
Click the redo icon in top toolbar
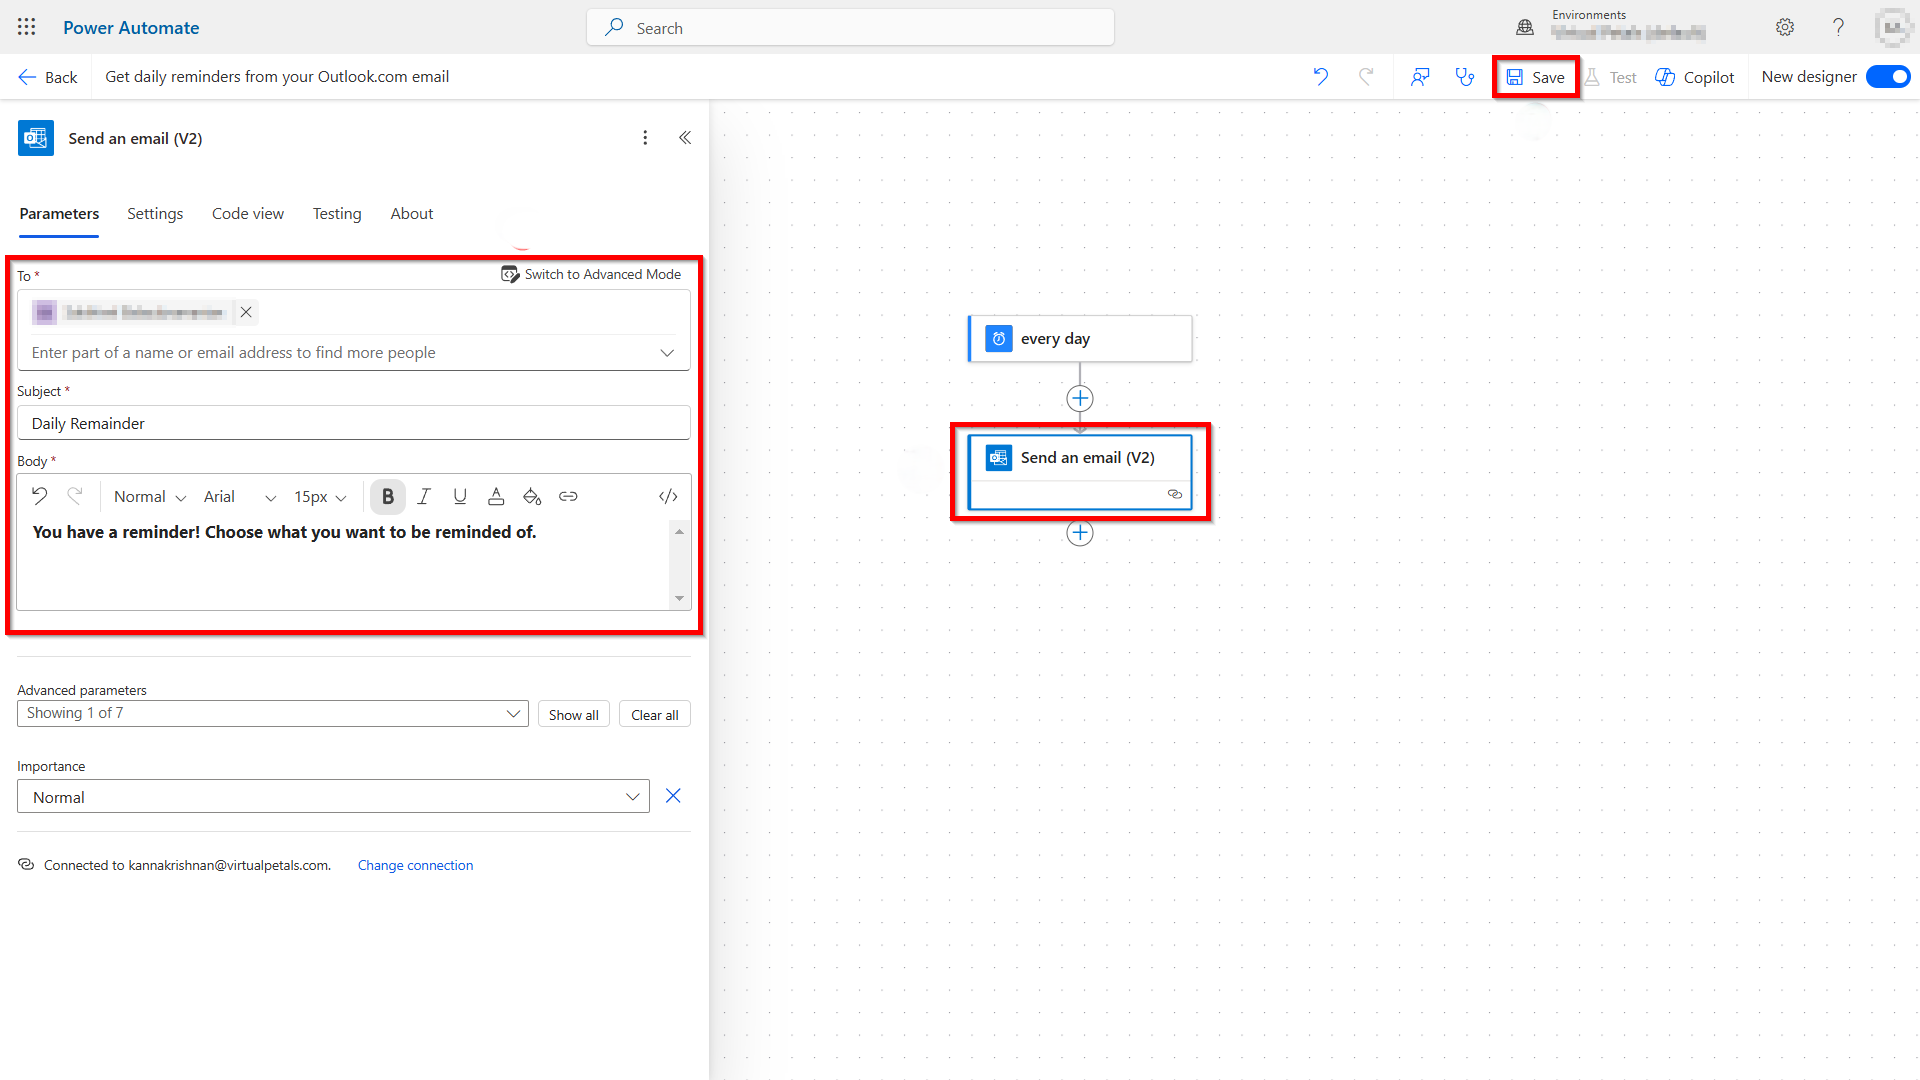coord(1366,77)
